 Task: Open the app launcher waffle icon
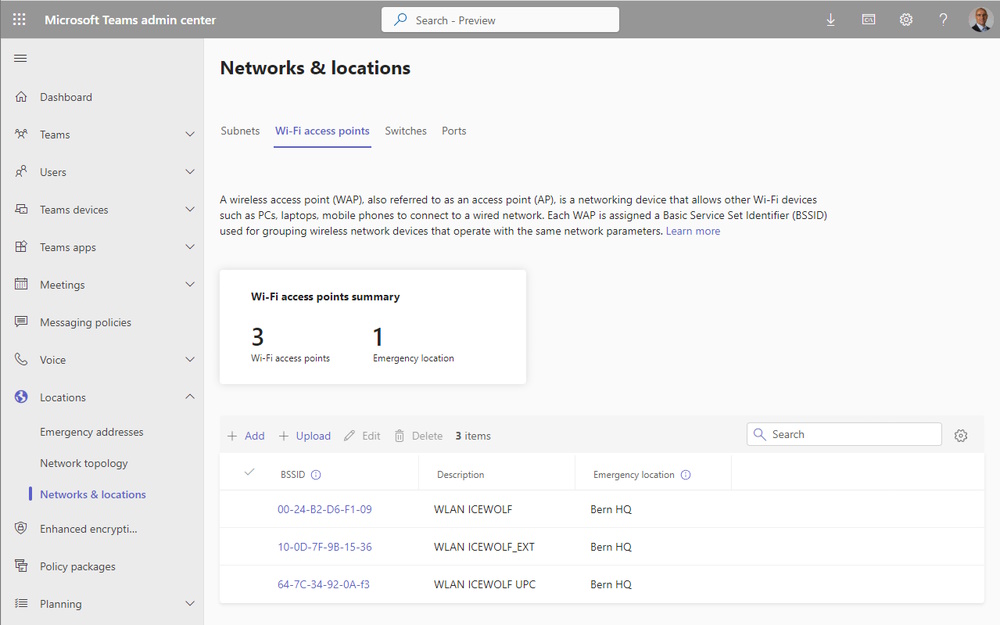pyautogui.click(x=19, y=20)
